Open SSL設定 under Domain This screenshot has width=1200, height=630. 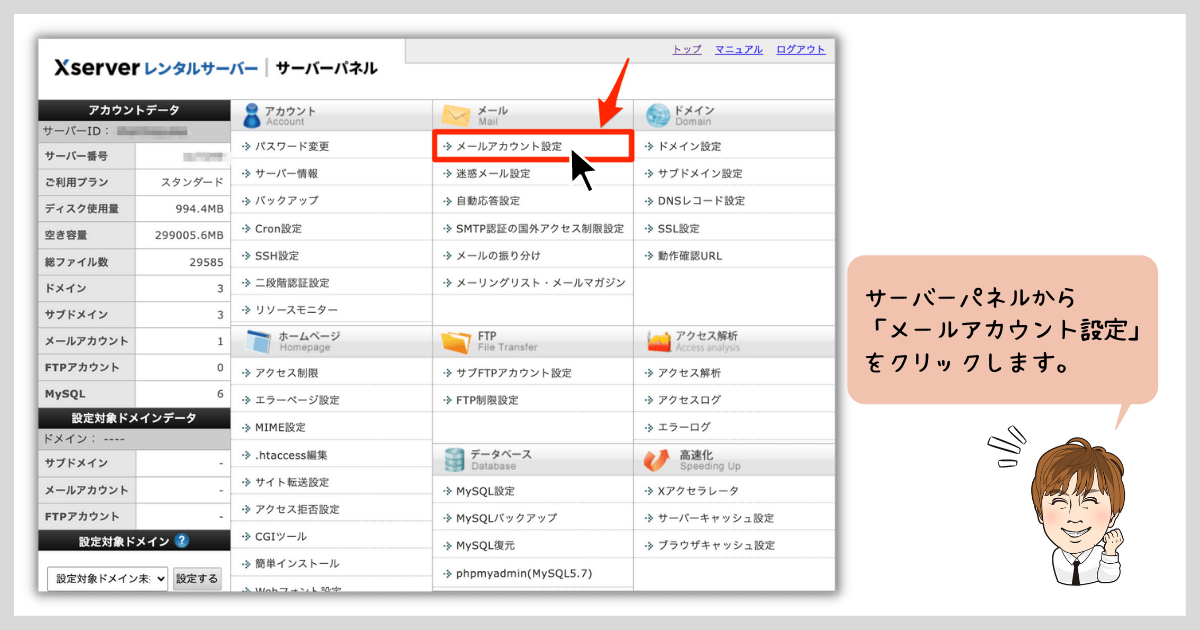678,228
